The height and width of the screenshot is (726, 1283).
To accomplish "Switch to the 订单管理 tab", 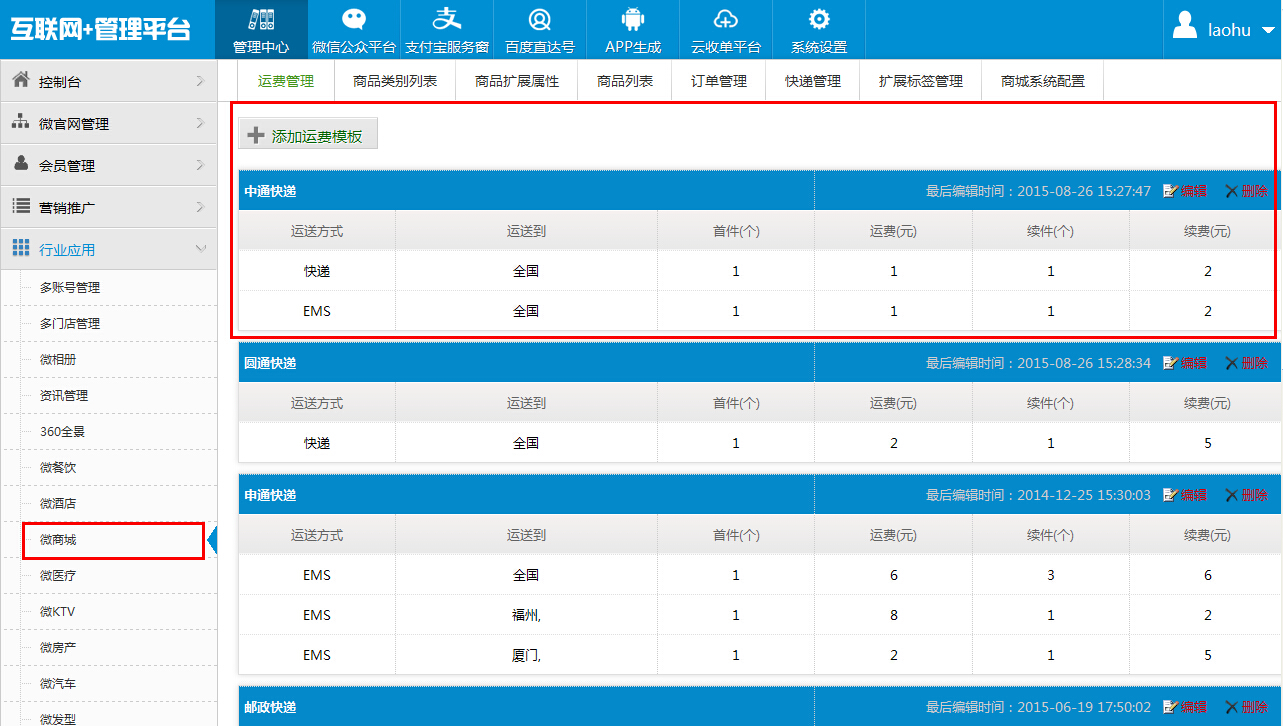I will 719,81.
